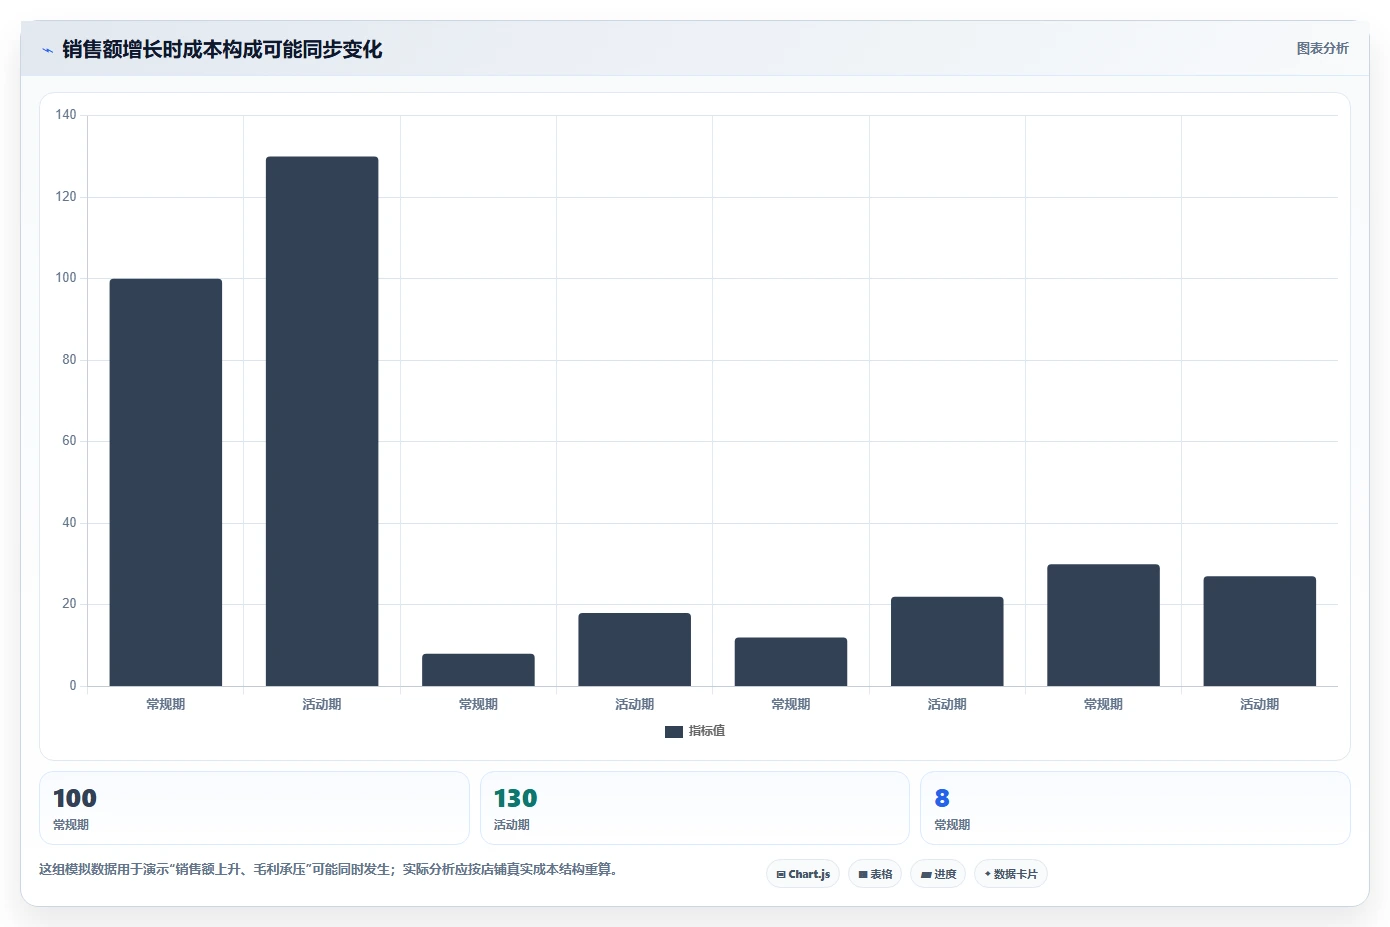The height and width of the screenshot is (927, 1390).
Task: Click the 60 y-axis label
Action: (69, 441)
